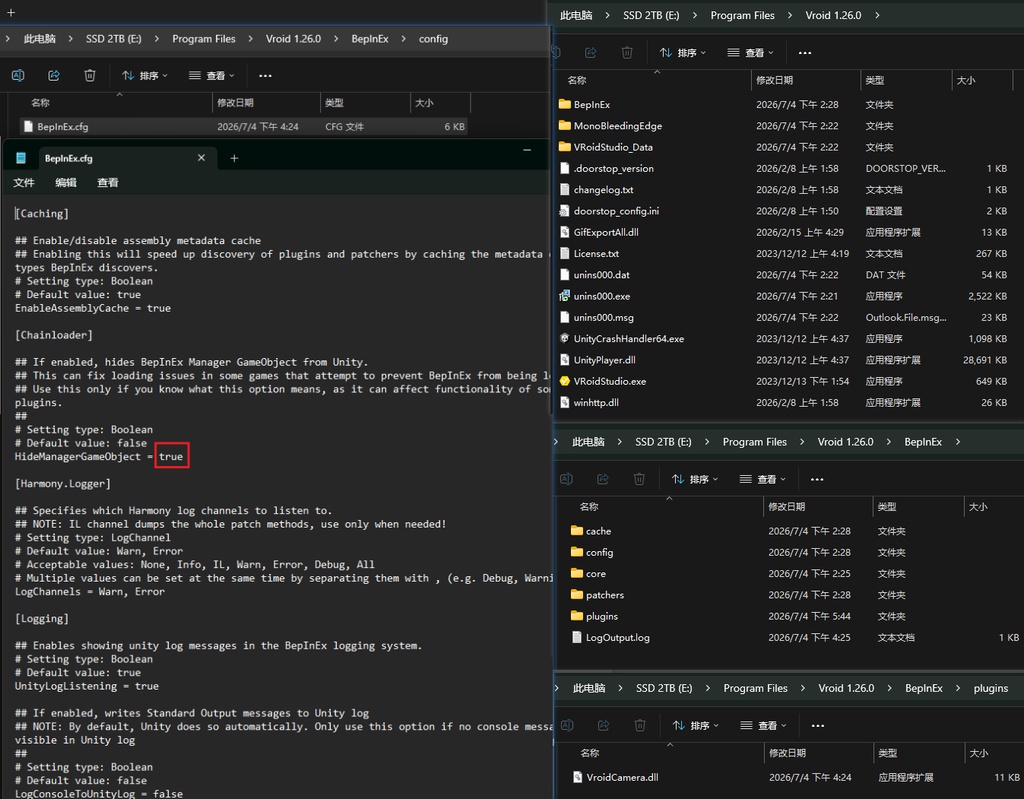Click the rename icon in plugins window toolbar
The image size is (1024, 799).
pos(567,725)
